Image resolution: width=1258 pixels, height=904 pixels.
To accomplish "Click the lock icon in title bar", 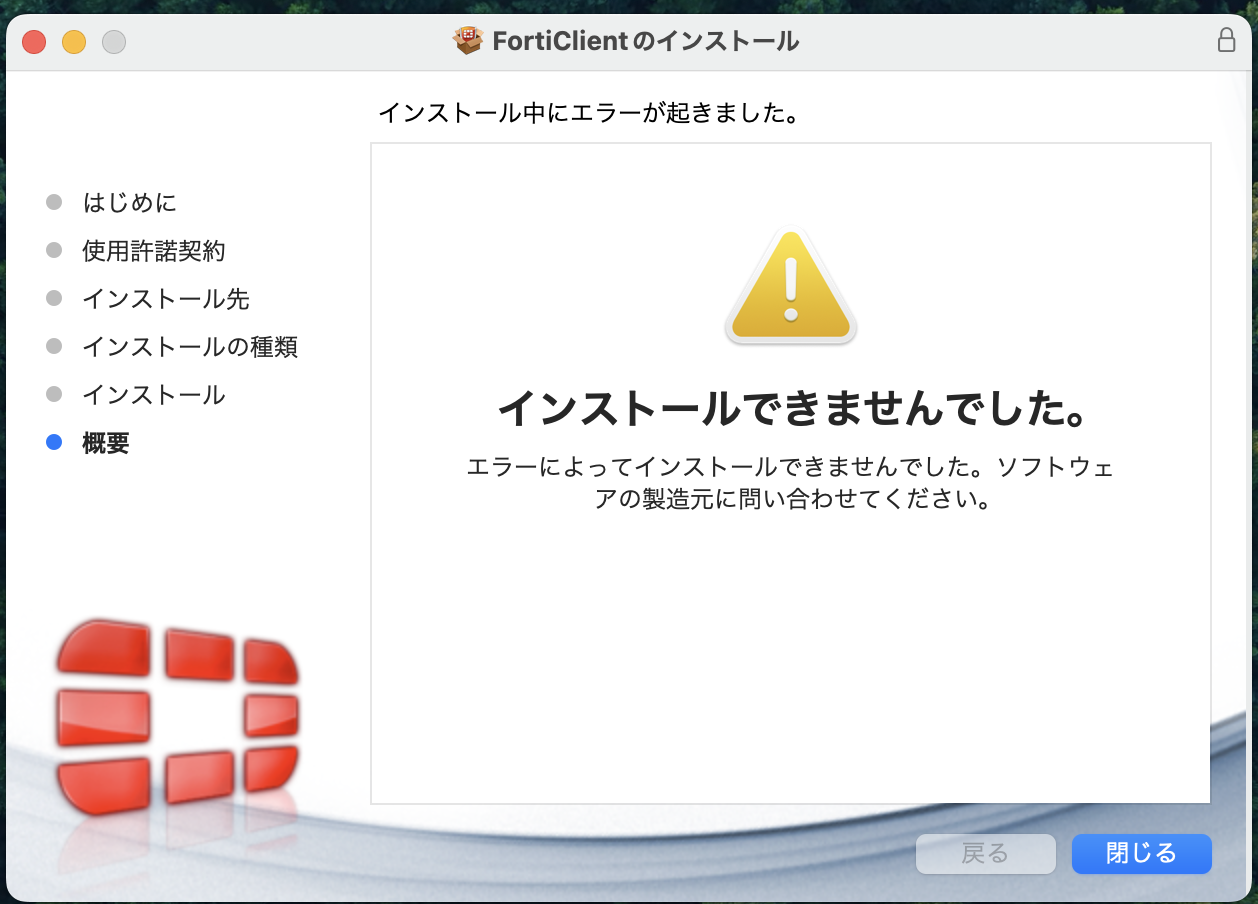I will coord(1226,40).
